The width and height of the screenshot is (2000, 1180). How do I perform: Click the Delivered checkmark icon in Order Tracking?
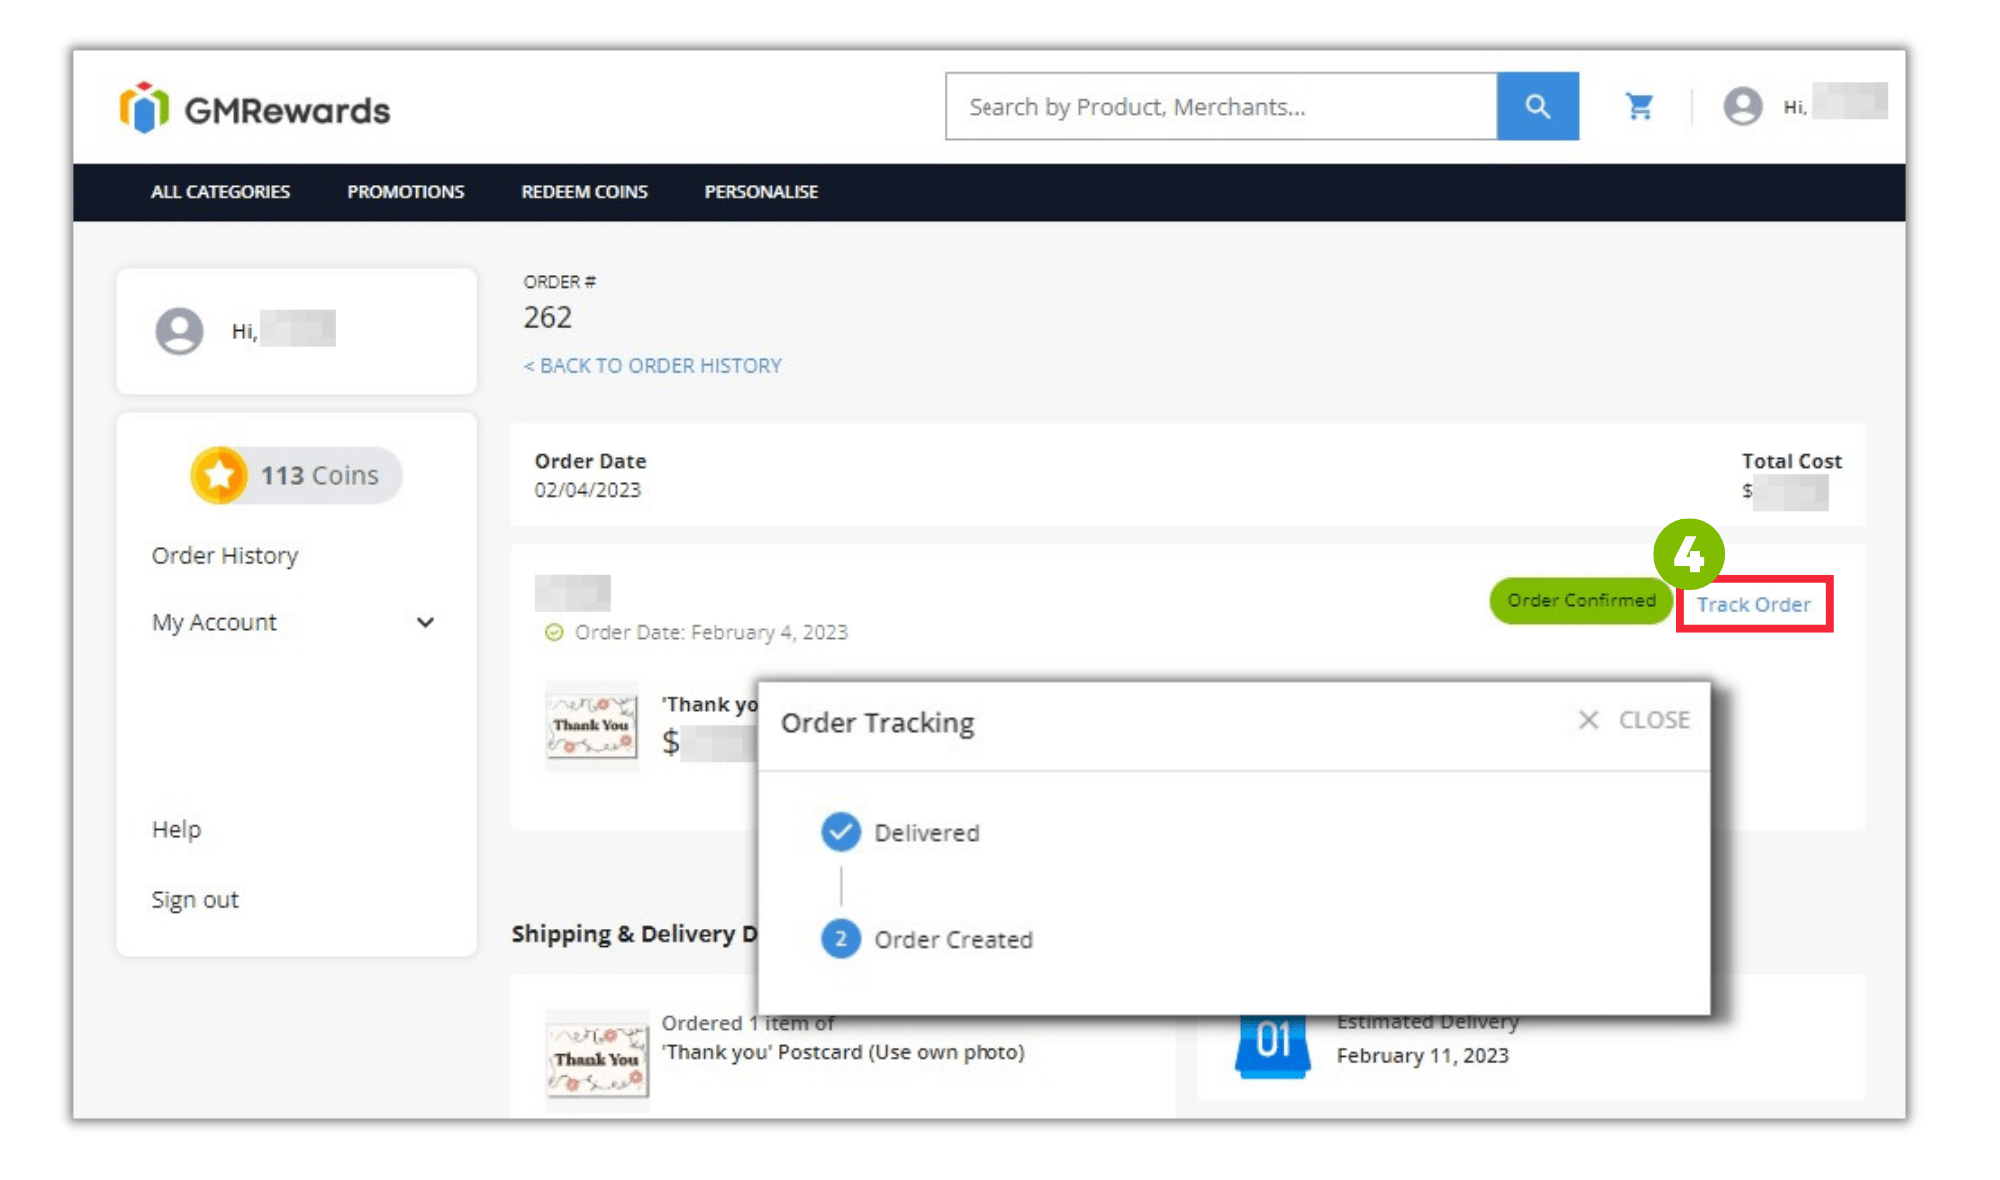coord(840,831)
